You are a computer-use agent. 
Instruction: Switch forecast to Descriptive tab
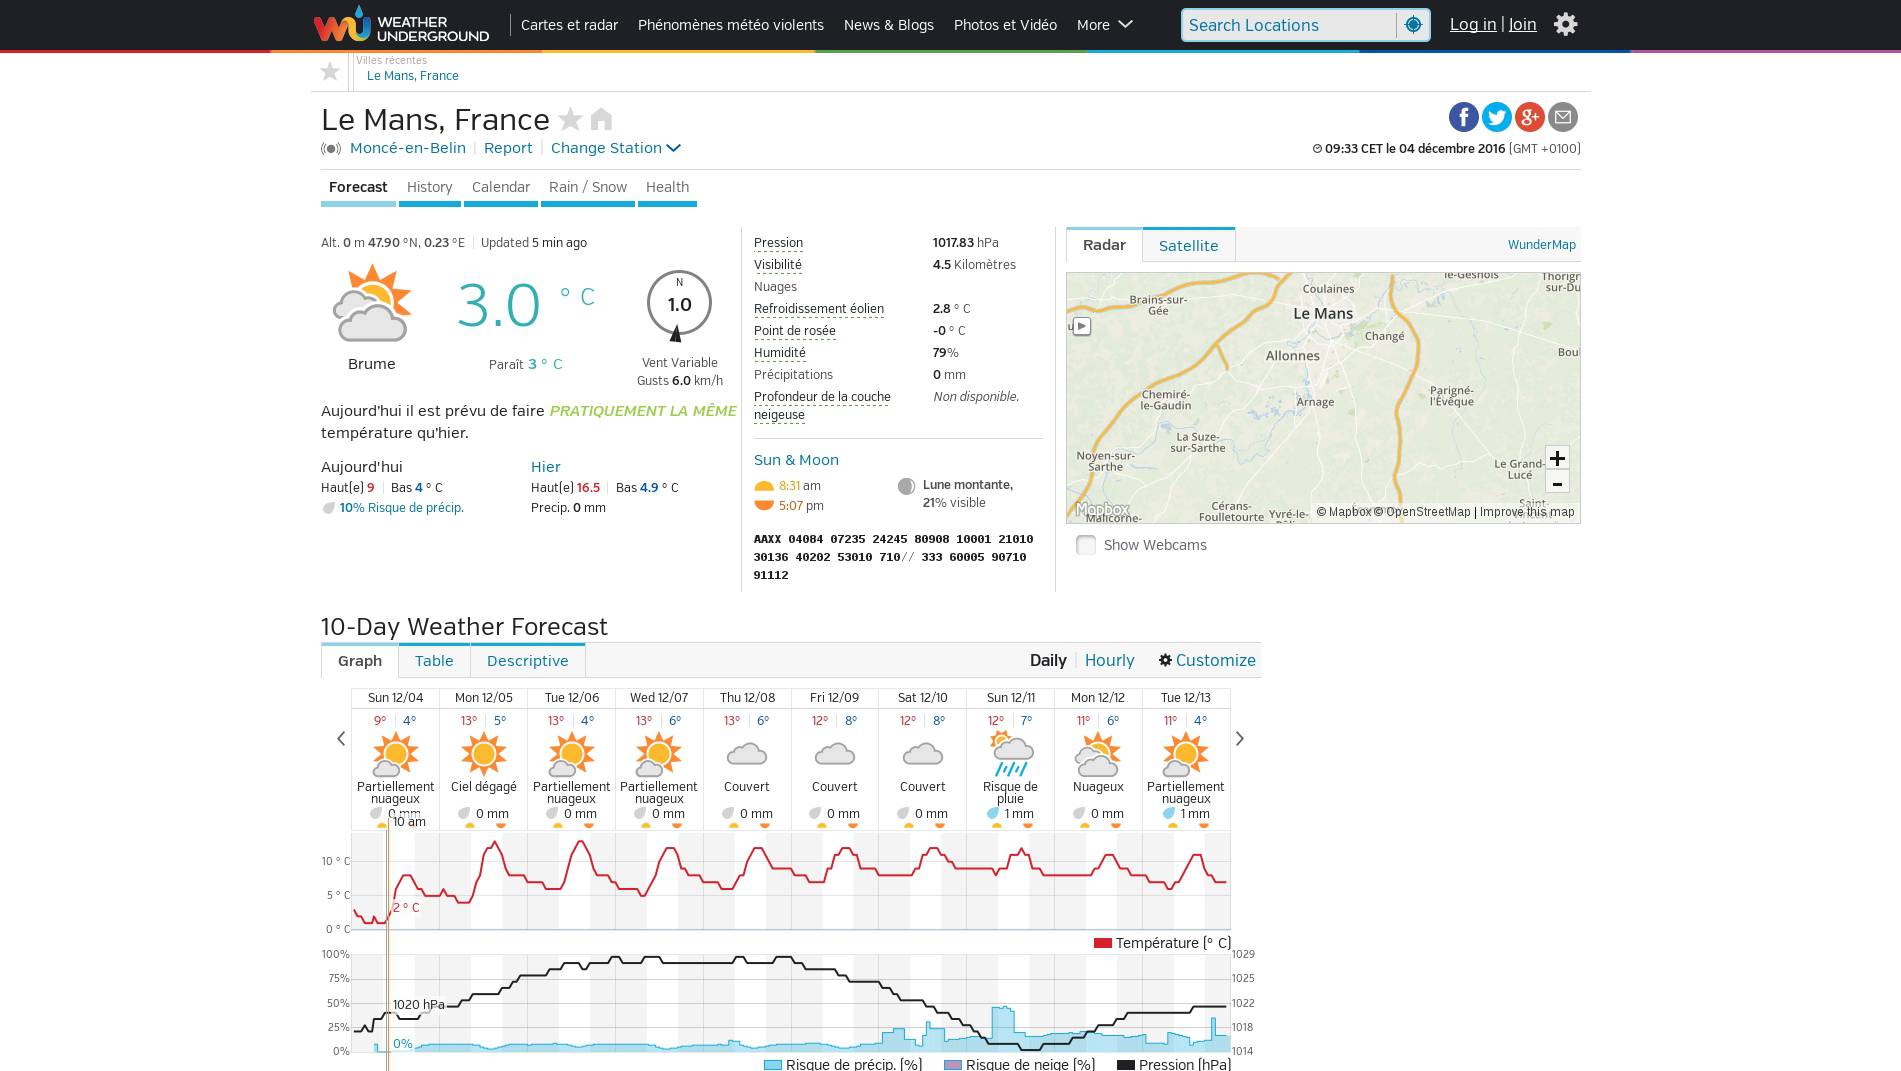527,661
